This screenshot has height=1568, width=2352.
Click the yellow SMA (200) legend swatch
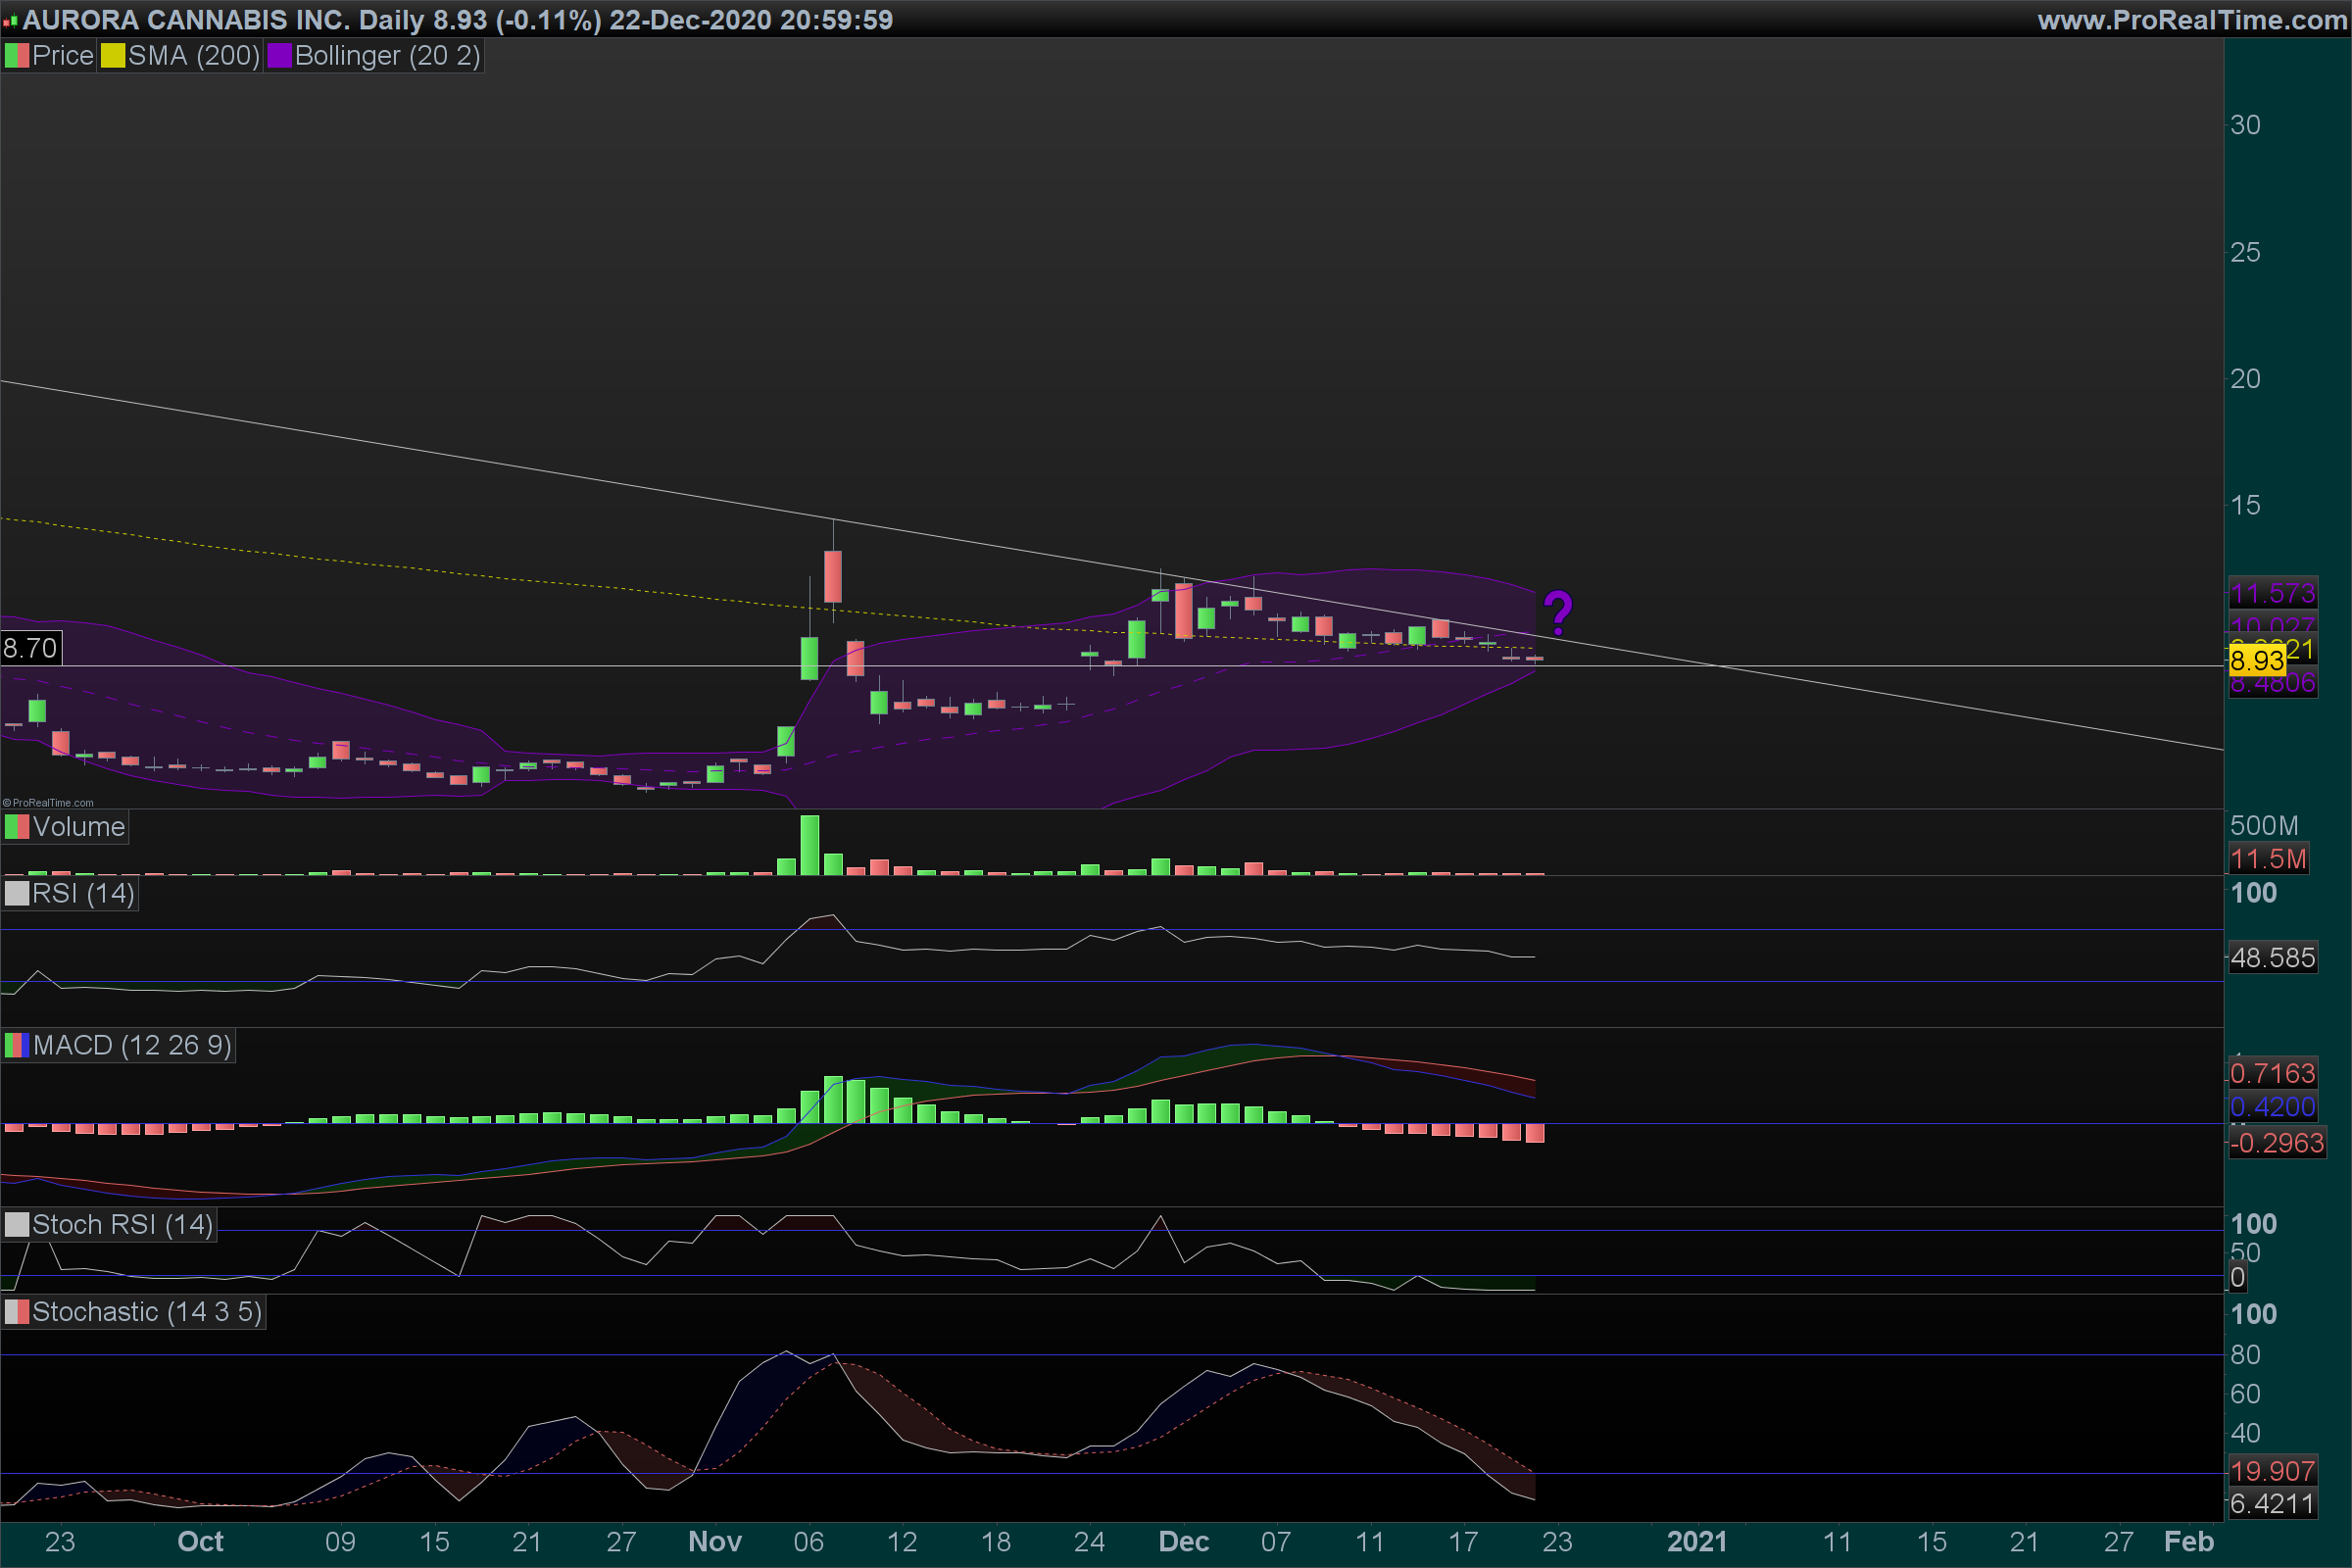[x=113, y=56]
